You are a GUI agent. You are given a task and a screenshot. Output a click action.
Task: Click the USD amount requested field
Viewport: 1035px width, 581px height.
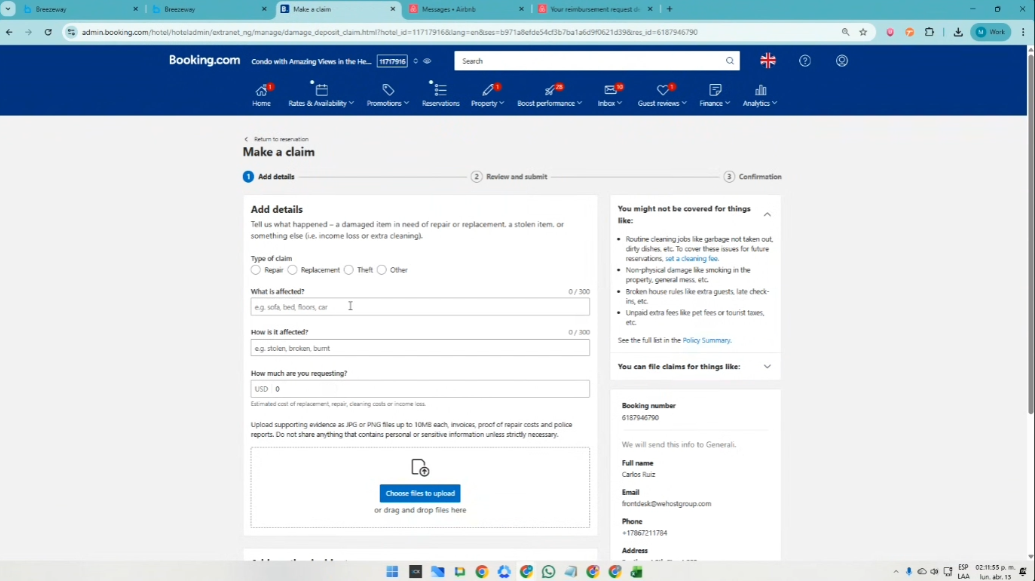point(420,389)
